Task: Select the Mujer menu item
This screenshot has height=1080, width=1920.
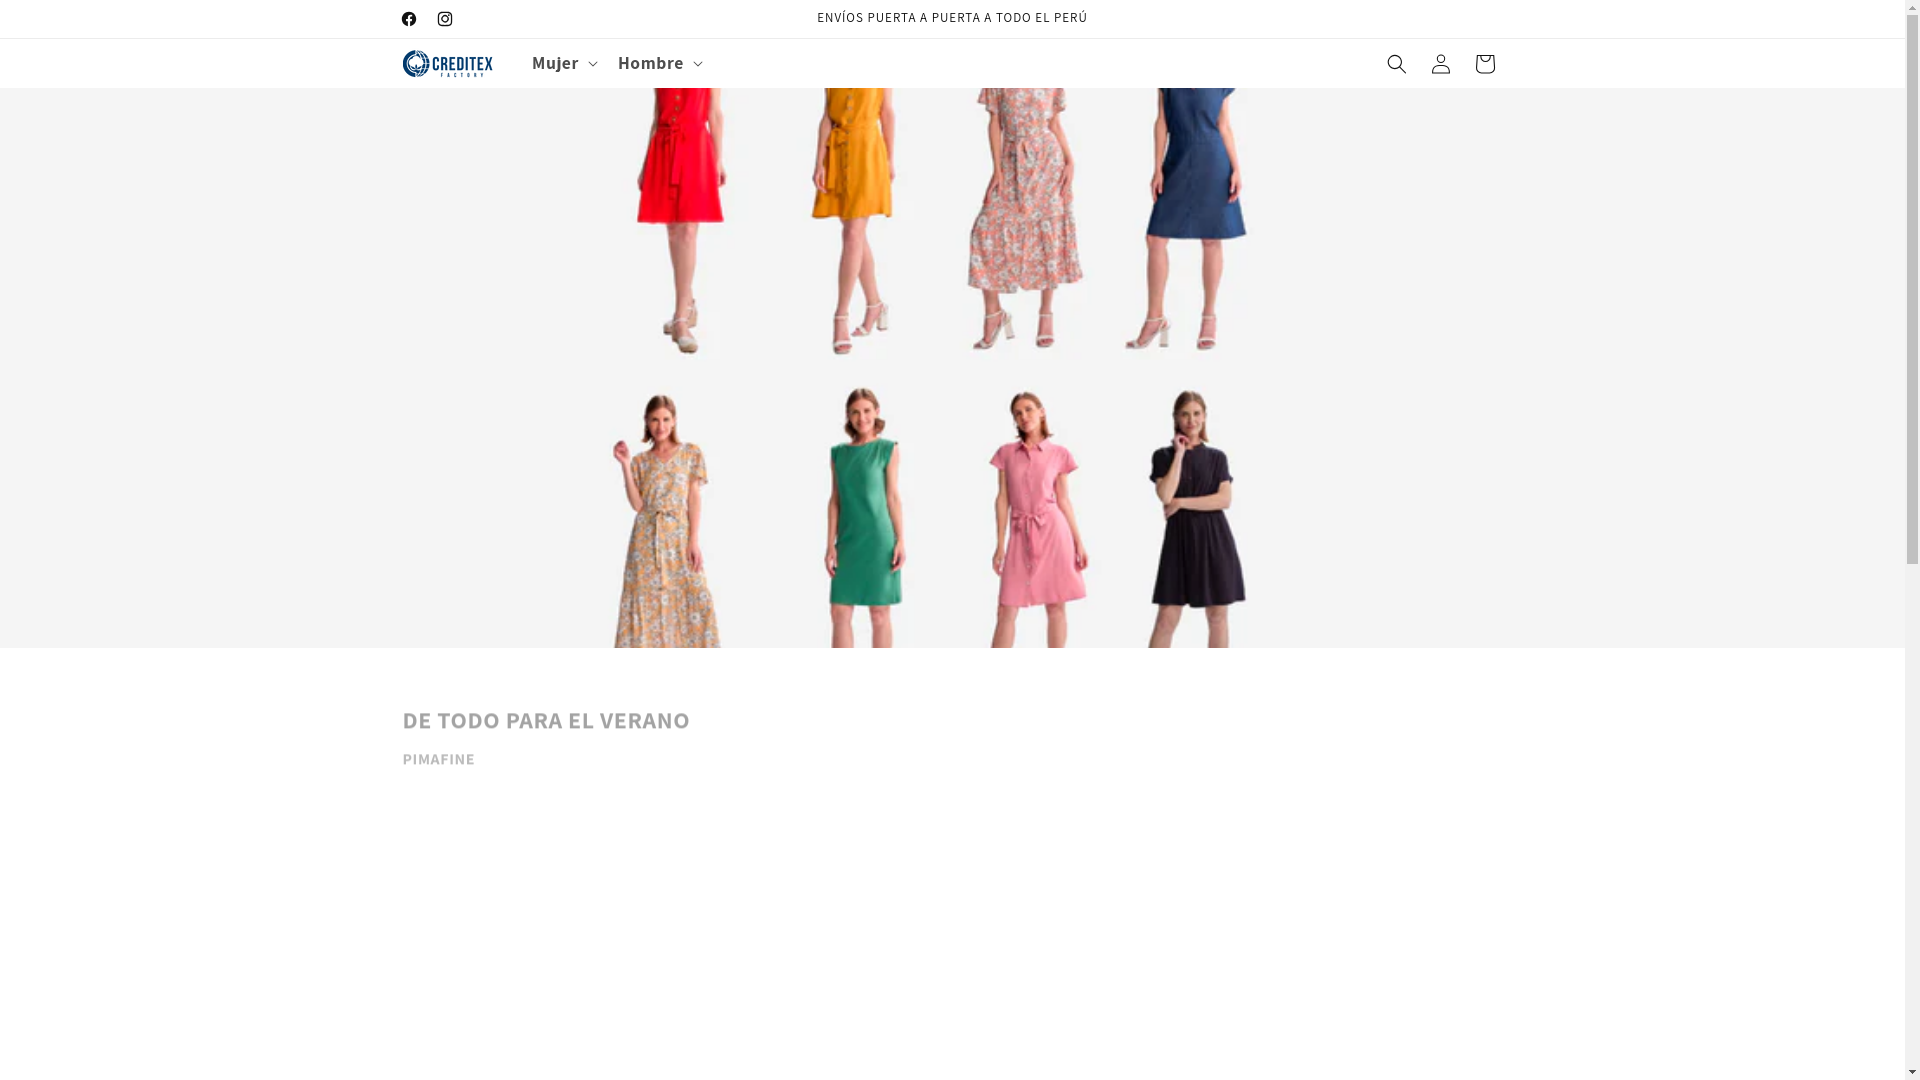Action: click(x=555, y=63)
